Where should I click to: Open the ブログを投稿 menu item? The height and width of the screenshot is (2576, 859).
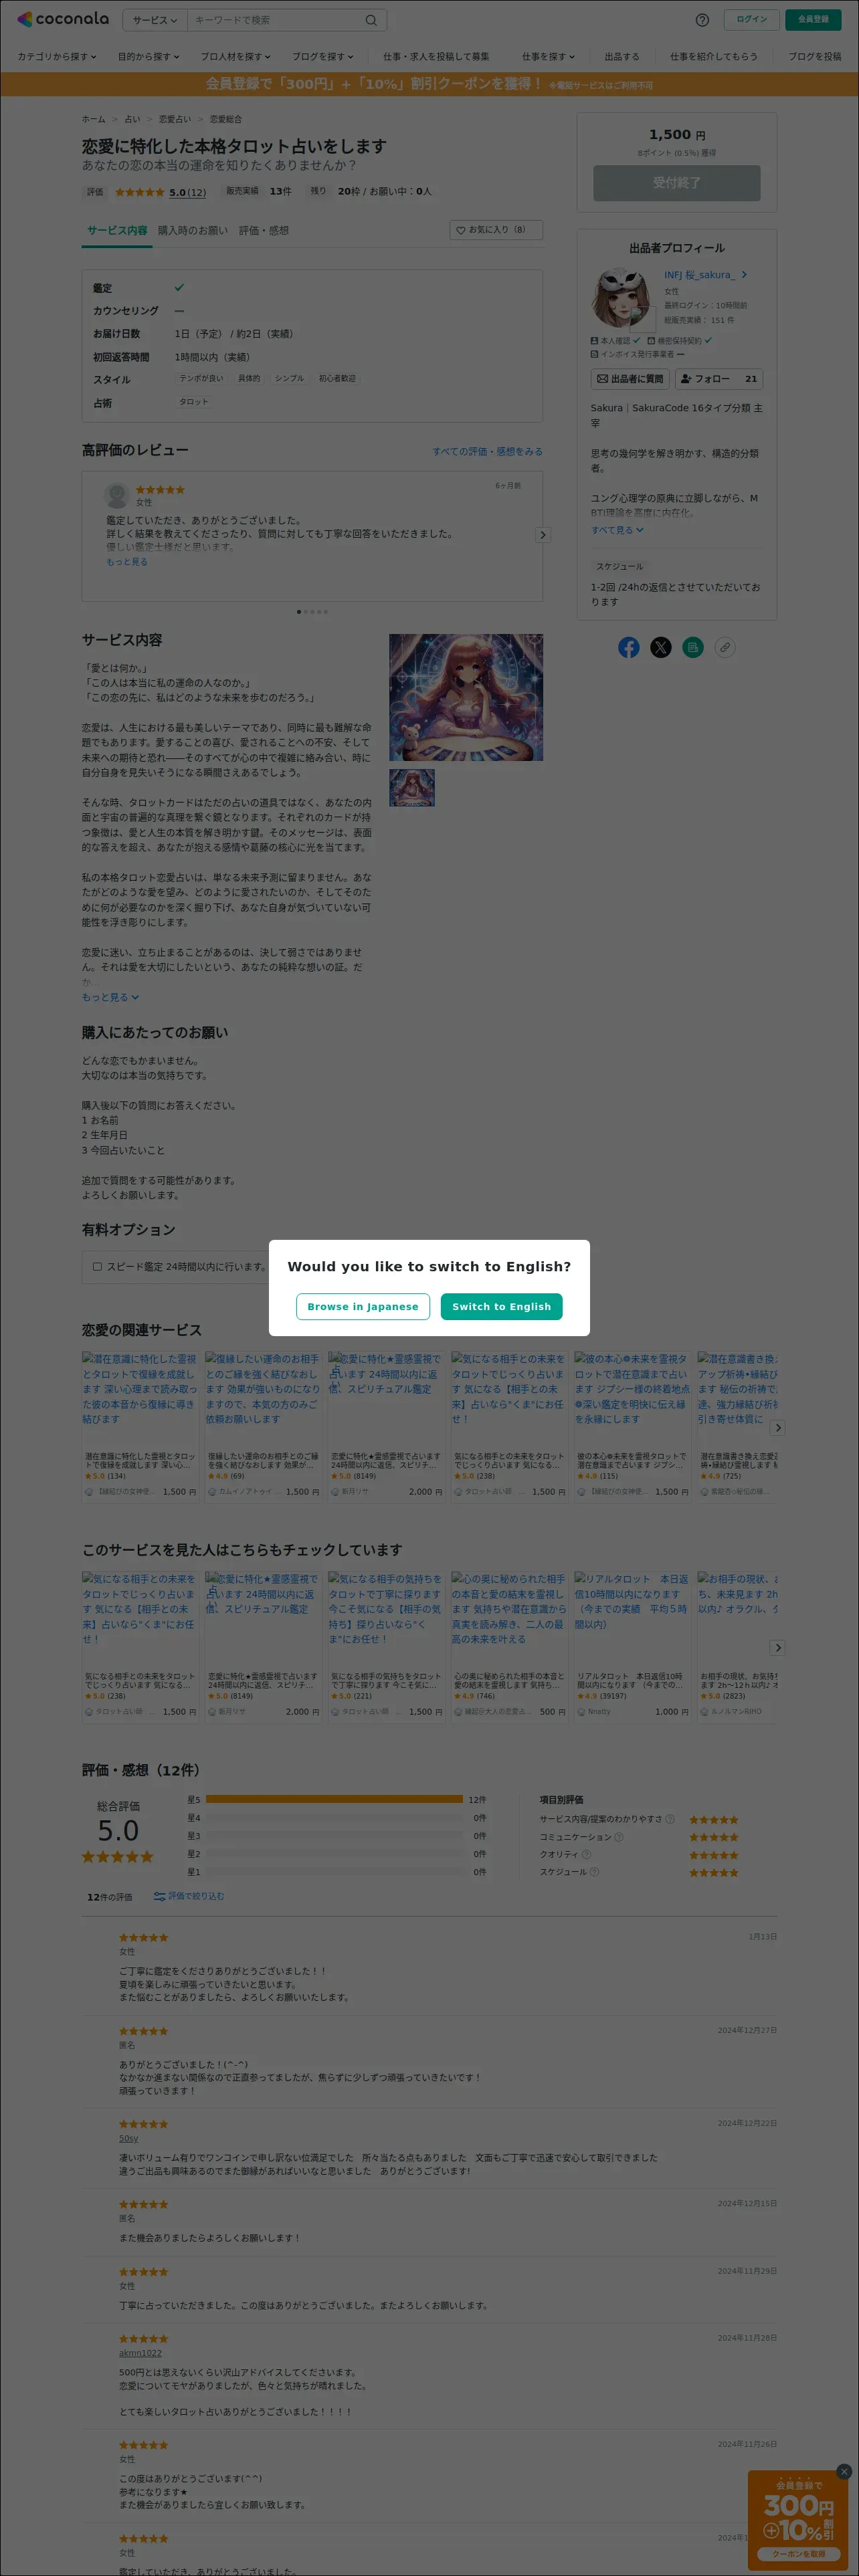click(x=814, y=57)
